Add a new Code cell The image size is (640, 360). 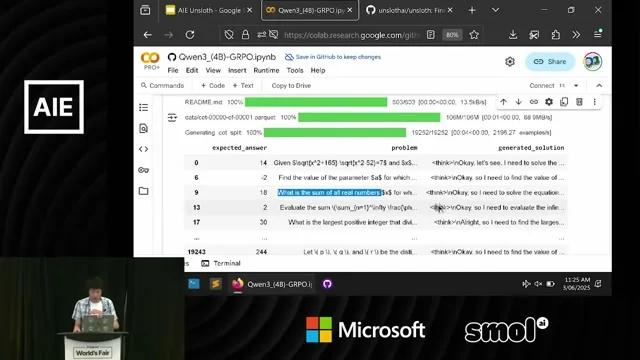[213, 86]
